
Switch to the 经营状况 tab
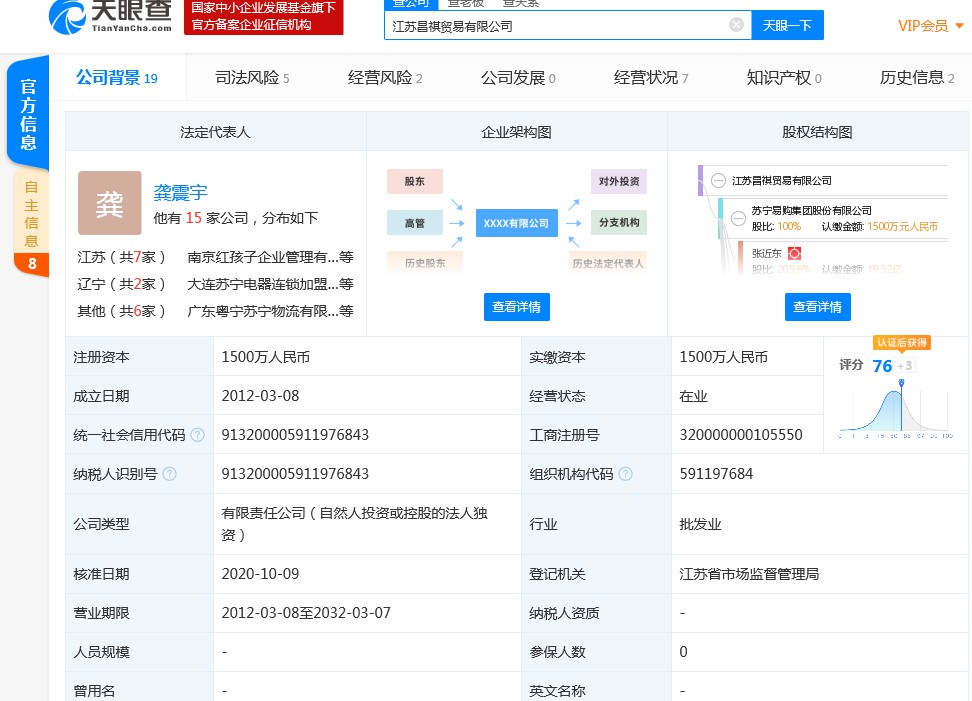tap(651, 77)
